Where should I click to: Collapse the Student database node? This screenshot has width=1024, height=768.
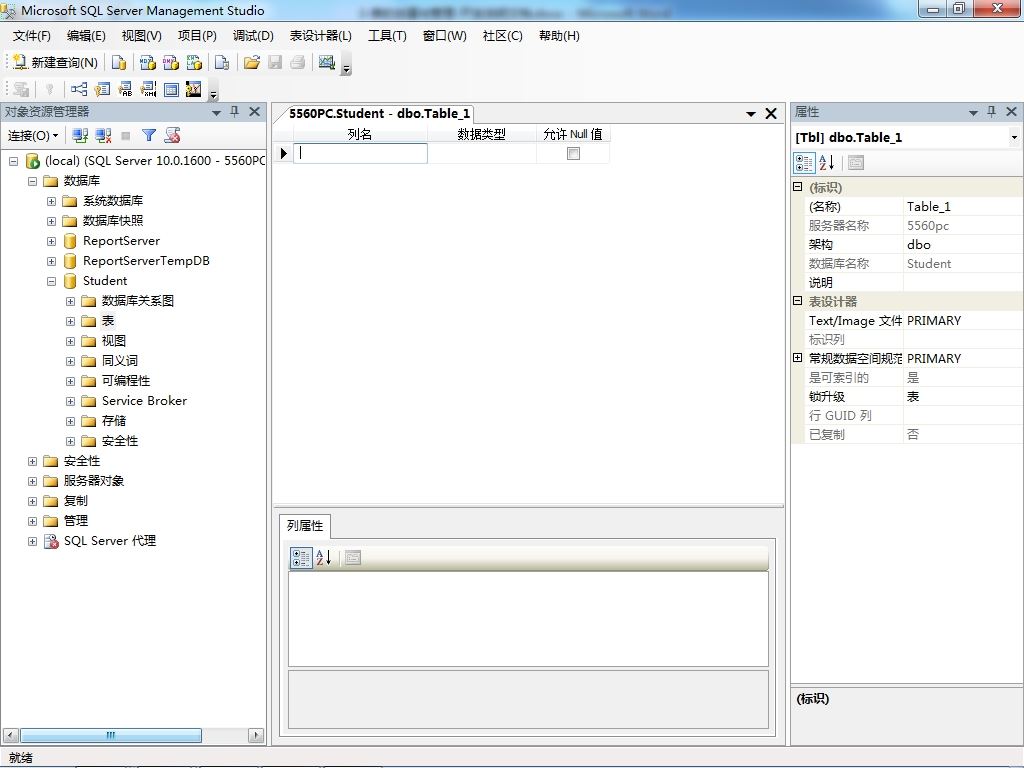pos(51,281)
